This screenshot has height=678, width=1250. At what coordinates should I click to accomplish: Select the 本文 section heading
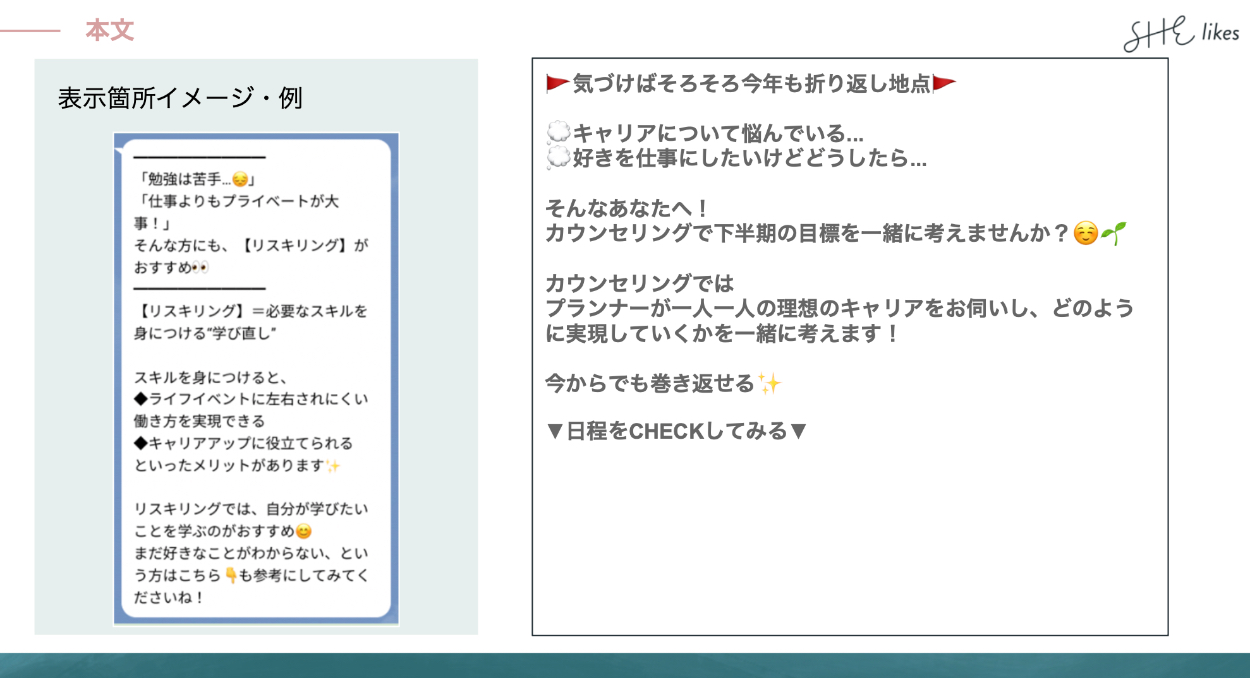(109, 31)
